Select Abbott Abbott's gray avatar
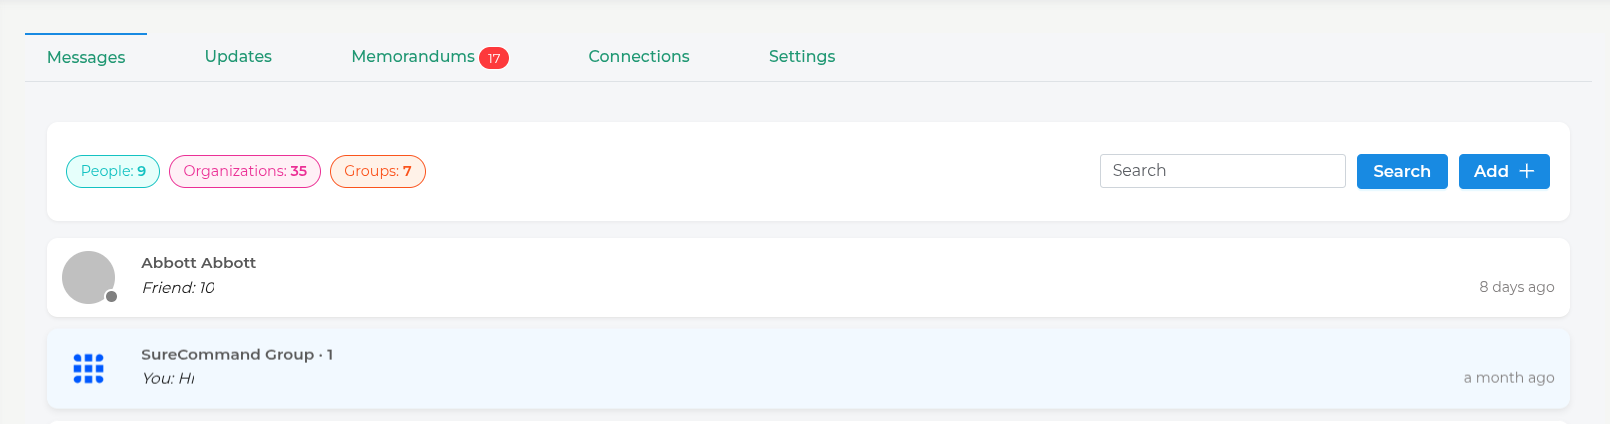1610x424 pixels. (x=88, y=277)
